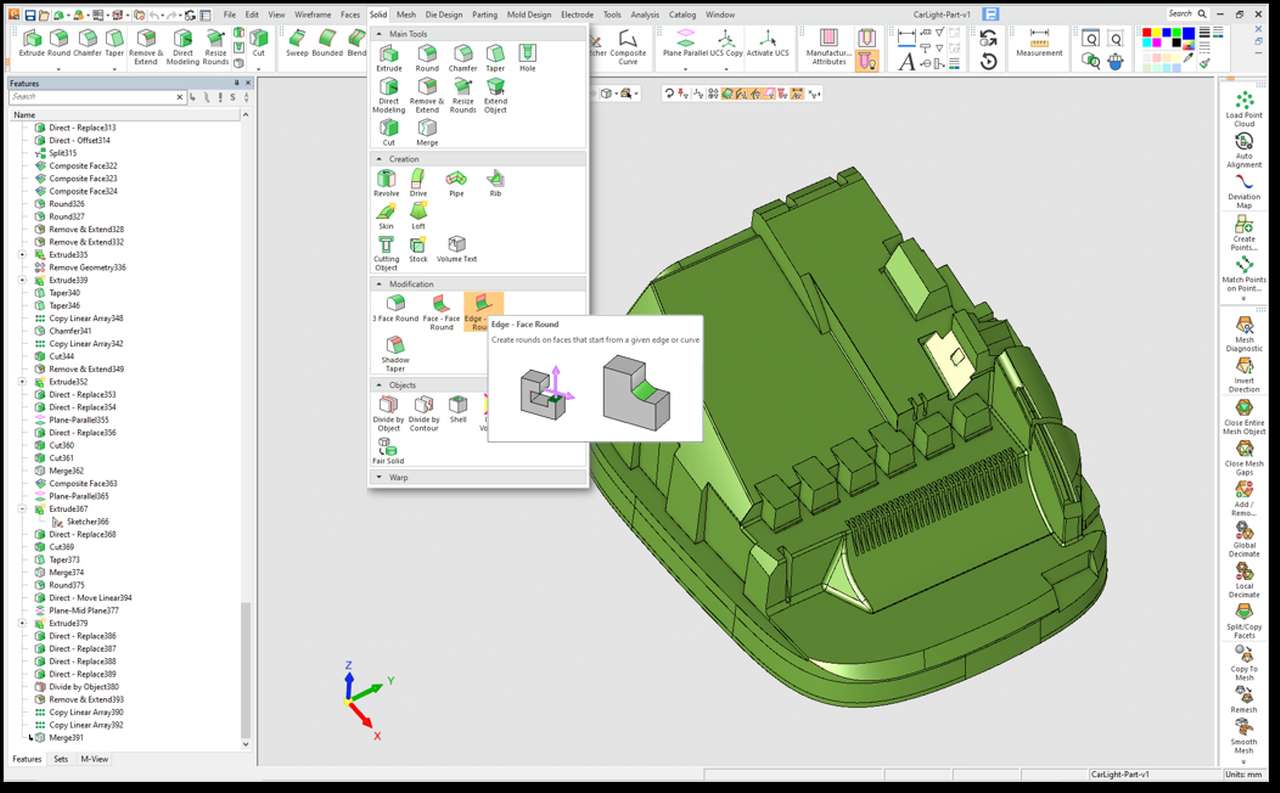The width and height of the screenshot is (1280, 793).
Task: Click the Load Point Cloud icon
Action: [x=1244, y=108]
